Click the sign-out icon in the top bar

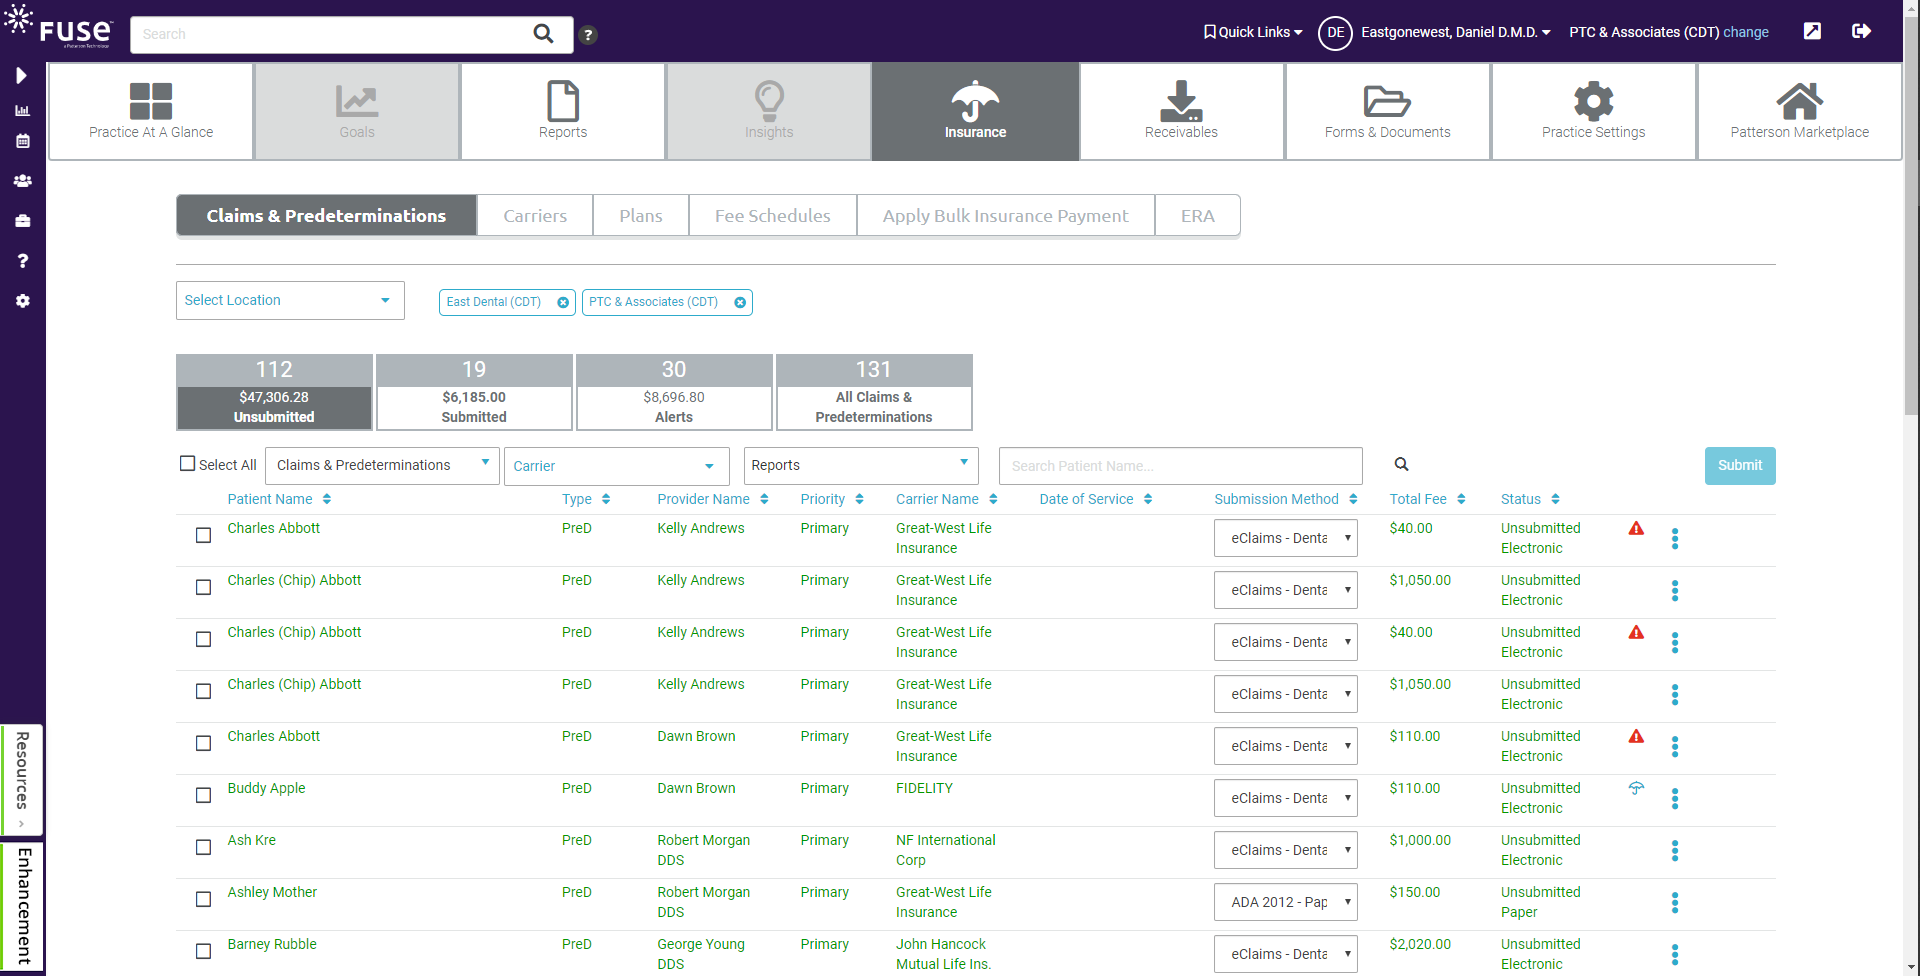pyautogui.click(x=1862, y=31)
